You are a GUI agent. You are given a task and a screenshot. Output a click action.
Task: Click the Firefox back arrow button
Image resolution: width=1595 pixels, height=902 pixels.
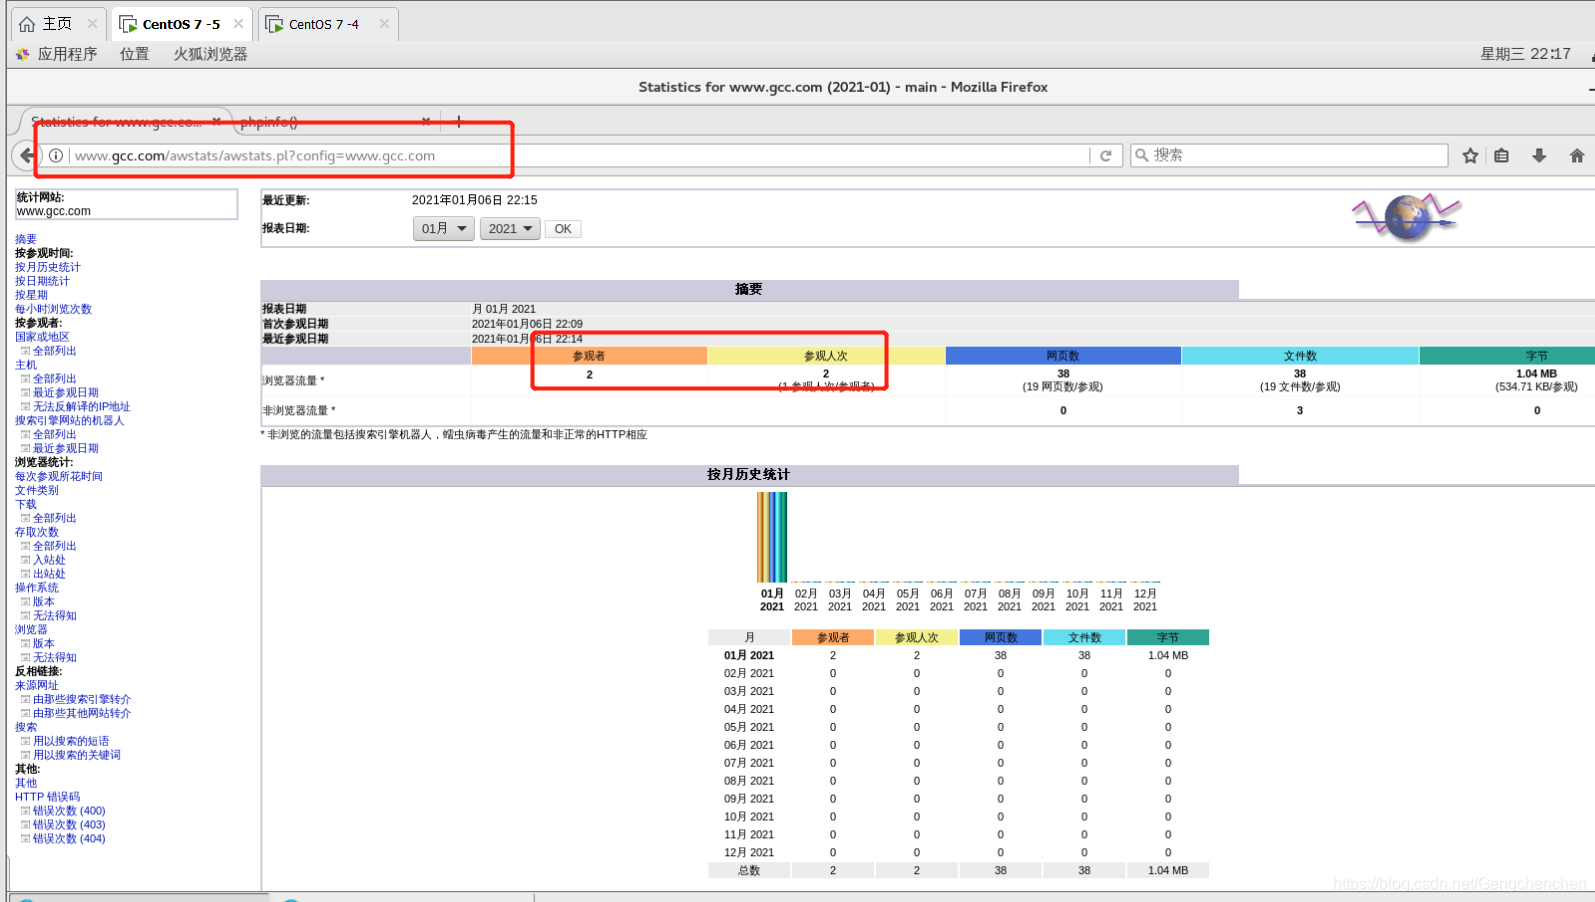coord(26,155)
